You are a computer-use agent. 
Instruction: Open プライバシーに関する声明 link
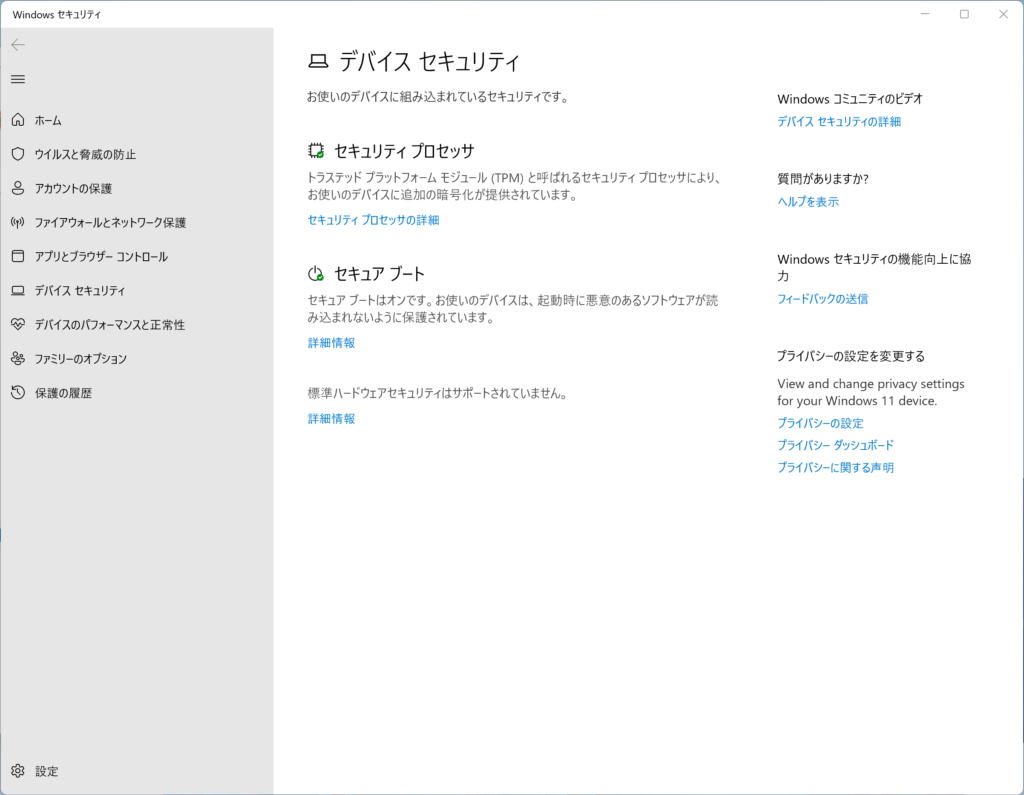tap(835, 468)
